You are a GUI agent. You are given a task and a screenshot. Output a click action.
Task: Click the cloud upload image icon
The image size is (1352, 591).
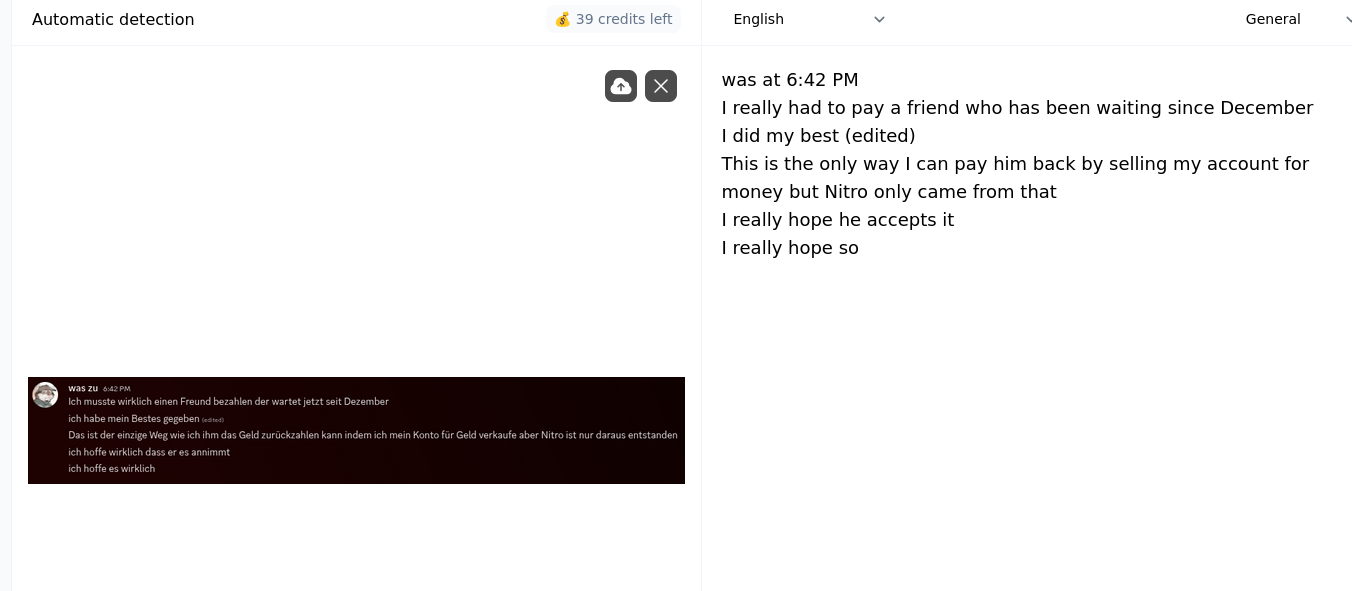(621, 86)
